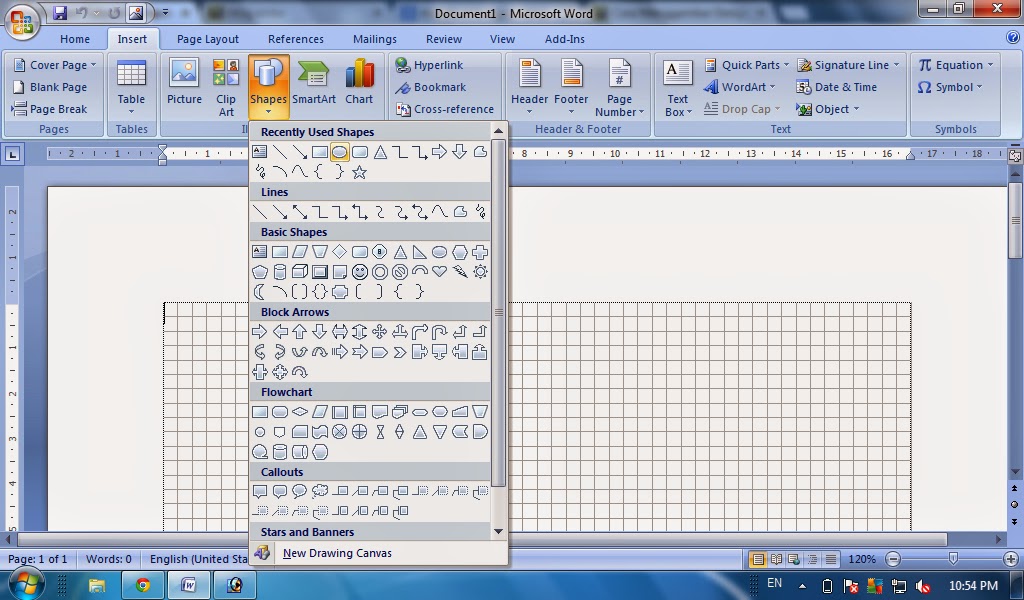
Task: Select the Oval shape in Recently Used Shapes
Action: click(340, 152)
